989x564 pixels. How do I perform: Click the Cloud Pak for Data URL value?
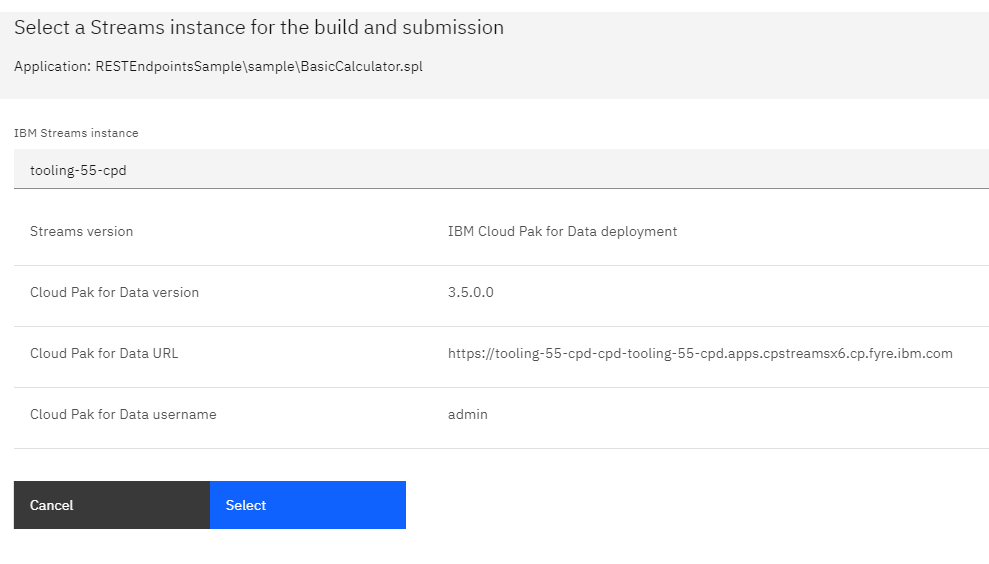(x=700, y=353)
